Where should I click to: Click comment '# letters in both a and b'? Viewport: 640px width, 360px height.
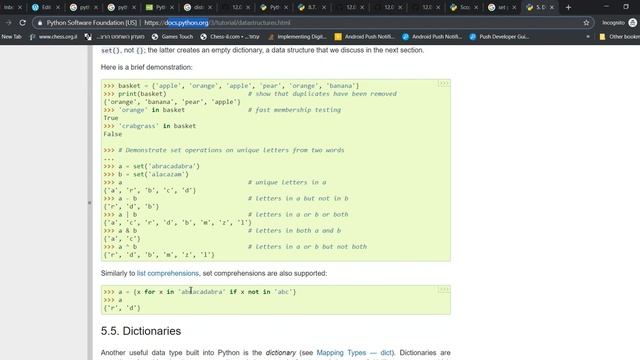(x=294, y=231)
